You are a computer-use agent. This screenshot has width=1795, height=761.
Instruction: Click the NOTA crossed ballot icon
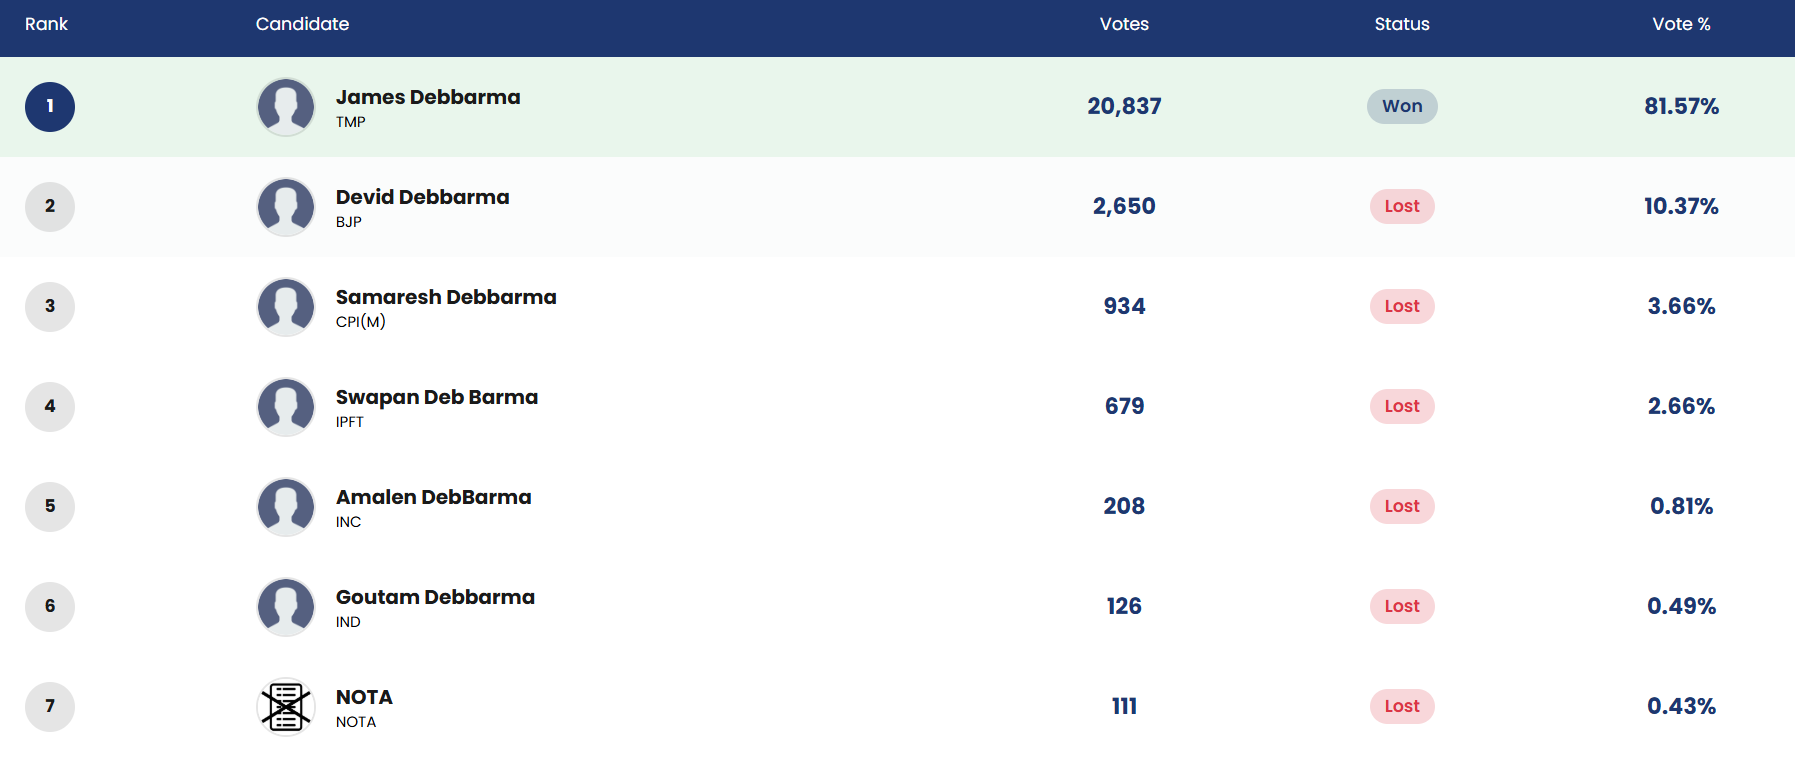(x=286, y=707)
